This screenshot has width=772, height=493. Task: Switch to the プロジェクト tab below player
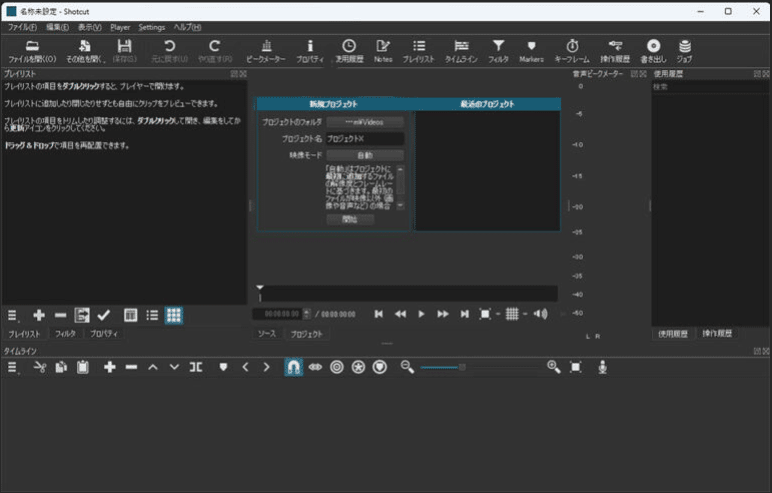click(307, 333)
